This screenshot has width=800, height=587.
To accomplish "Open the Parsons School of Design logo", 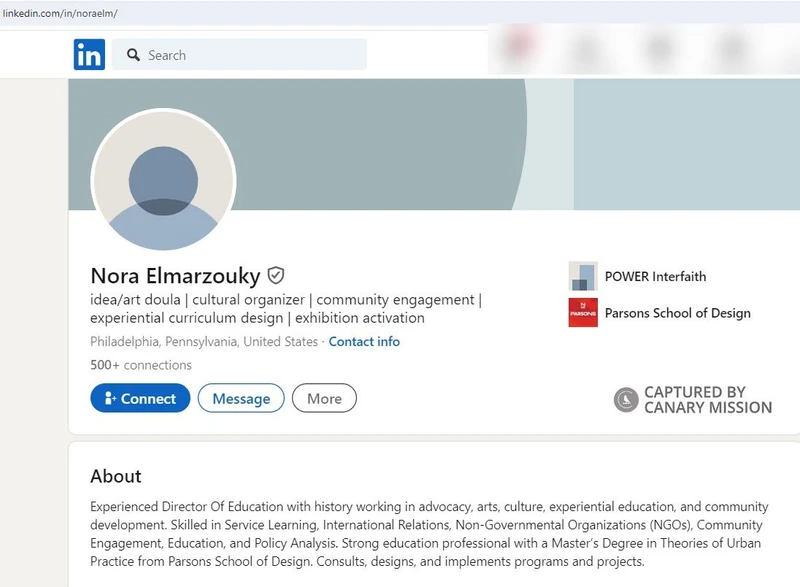I will tap(584, 313).
